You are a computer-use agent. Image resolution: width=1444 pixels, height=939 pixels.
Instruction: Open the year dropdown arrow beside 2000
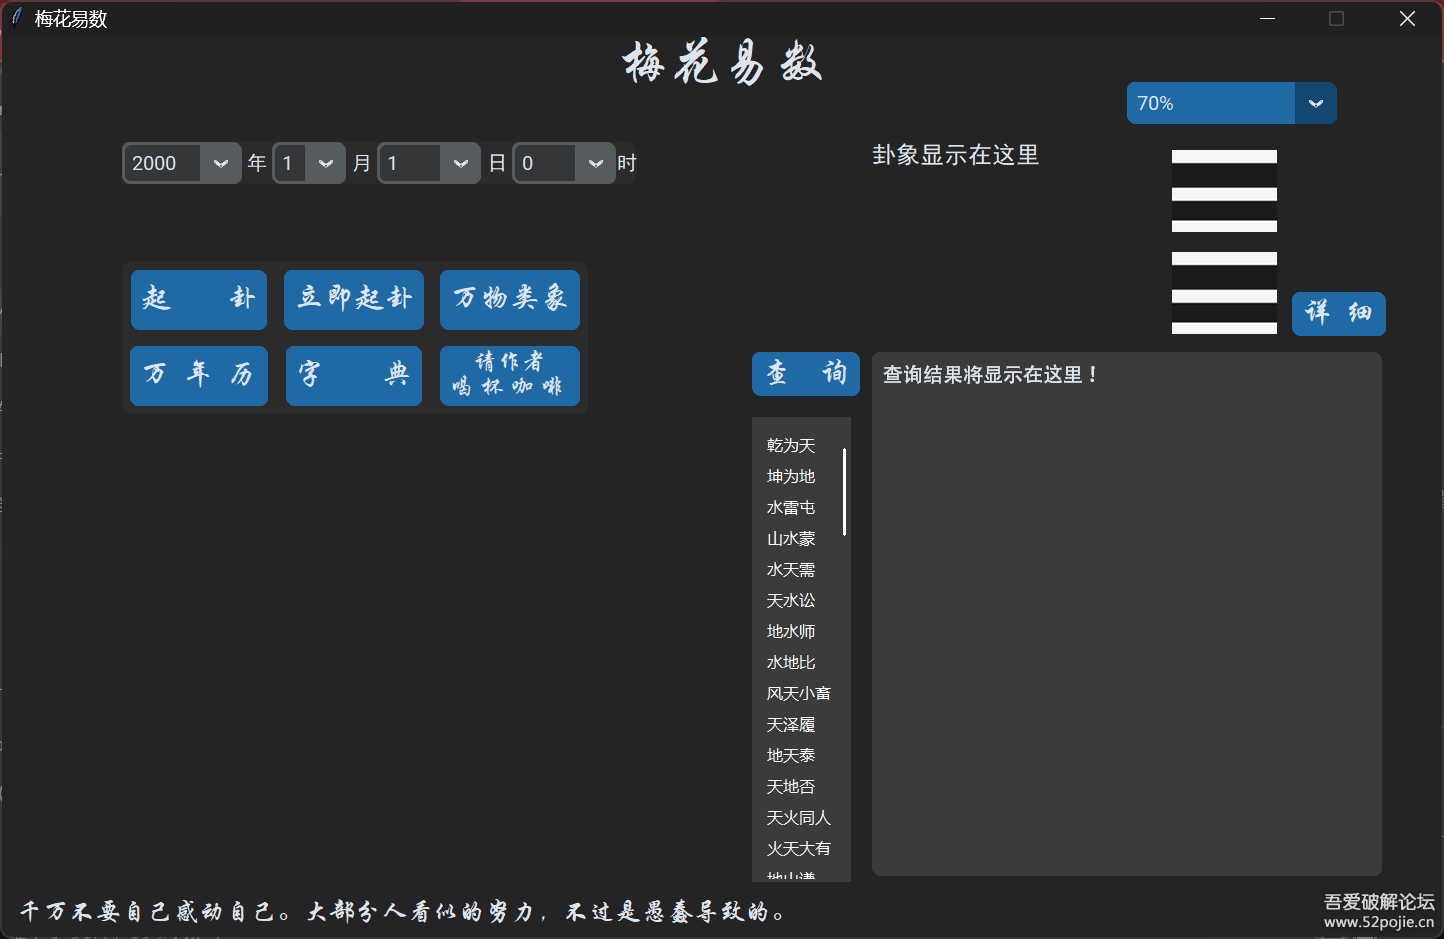coord(221,163)
